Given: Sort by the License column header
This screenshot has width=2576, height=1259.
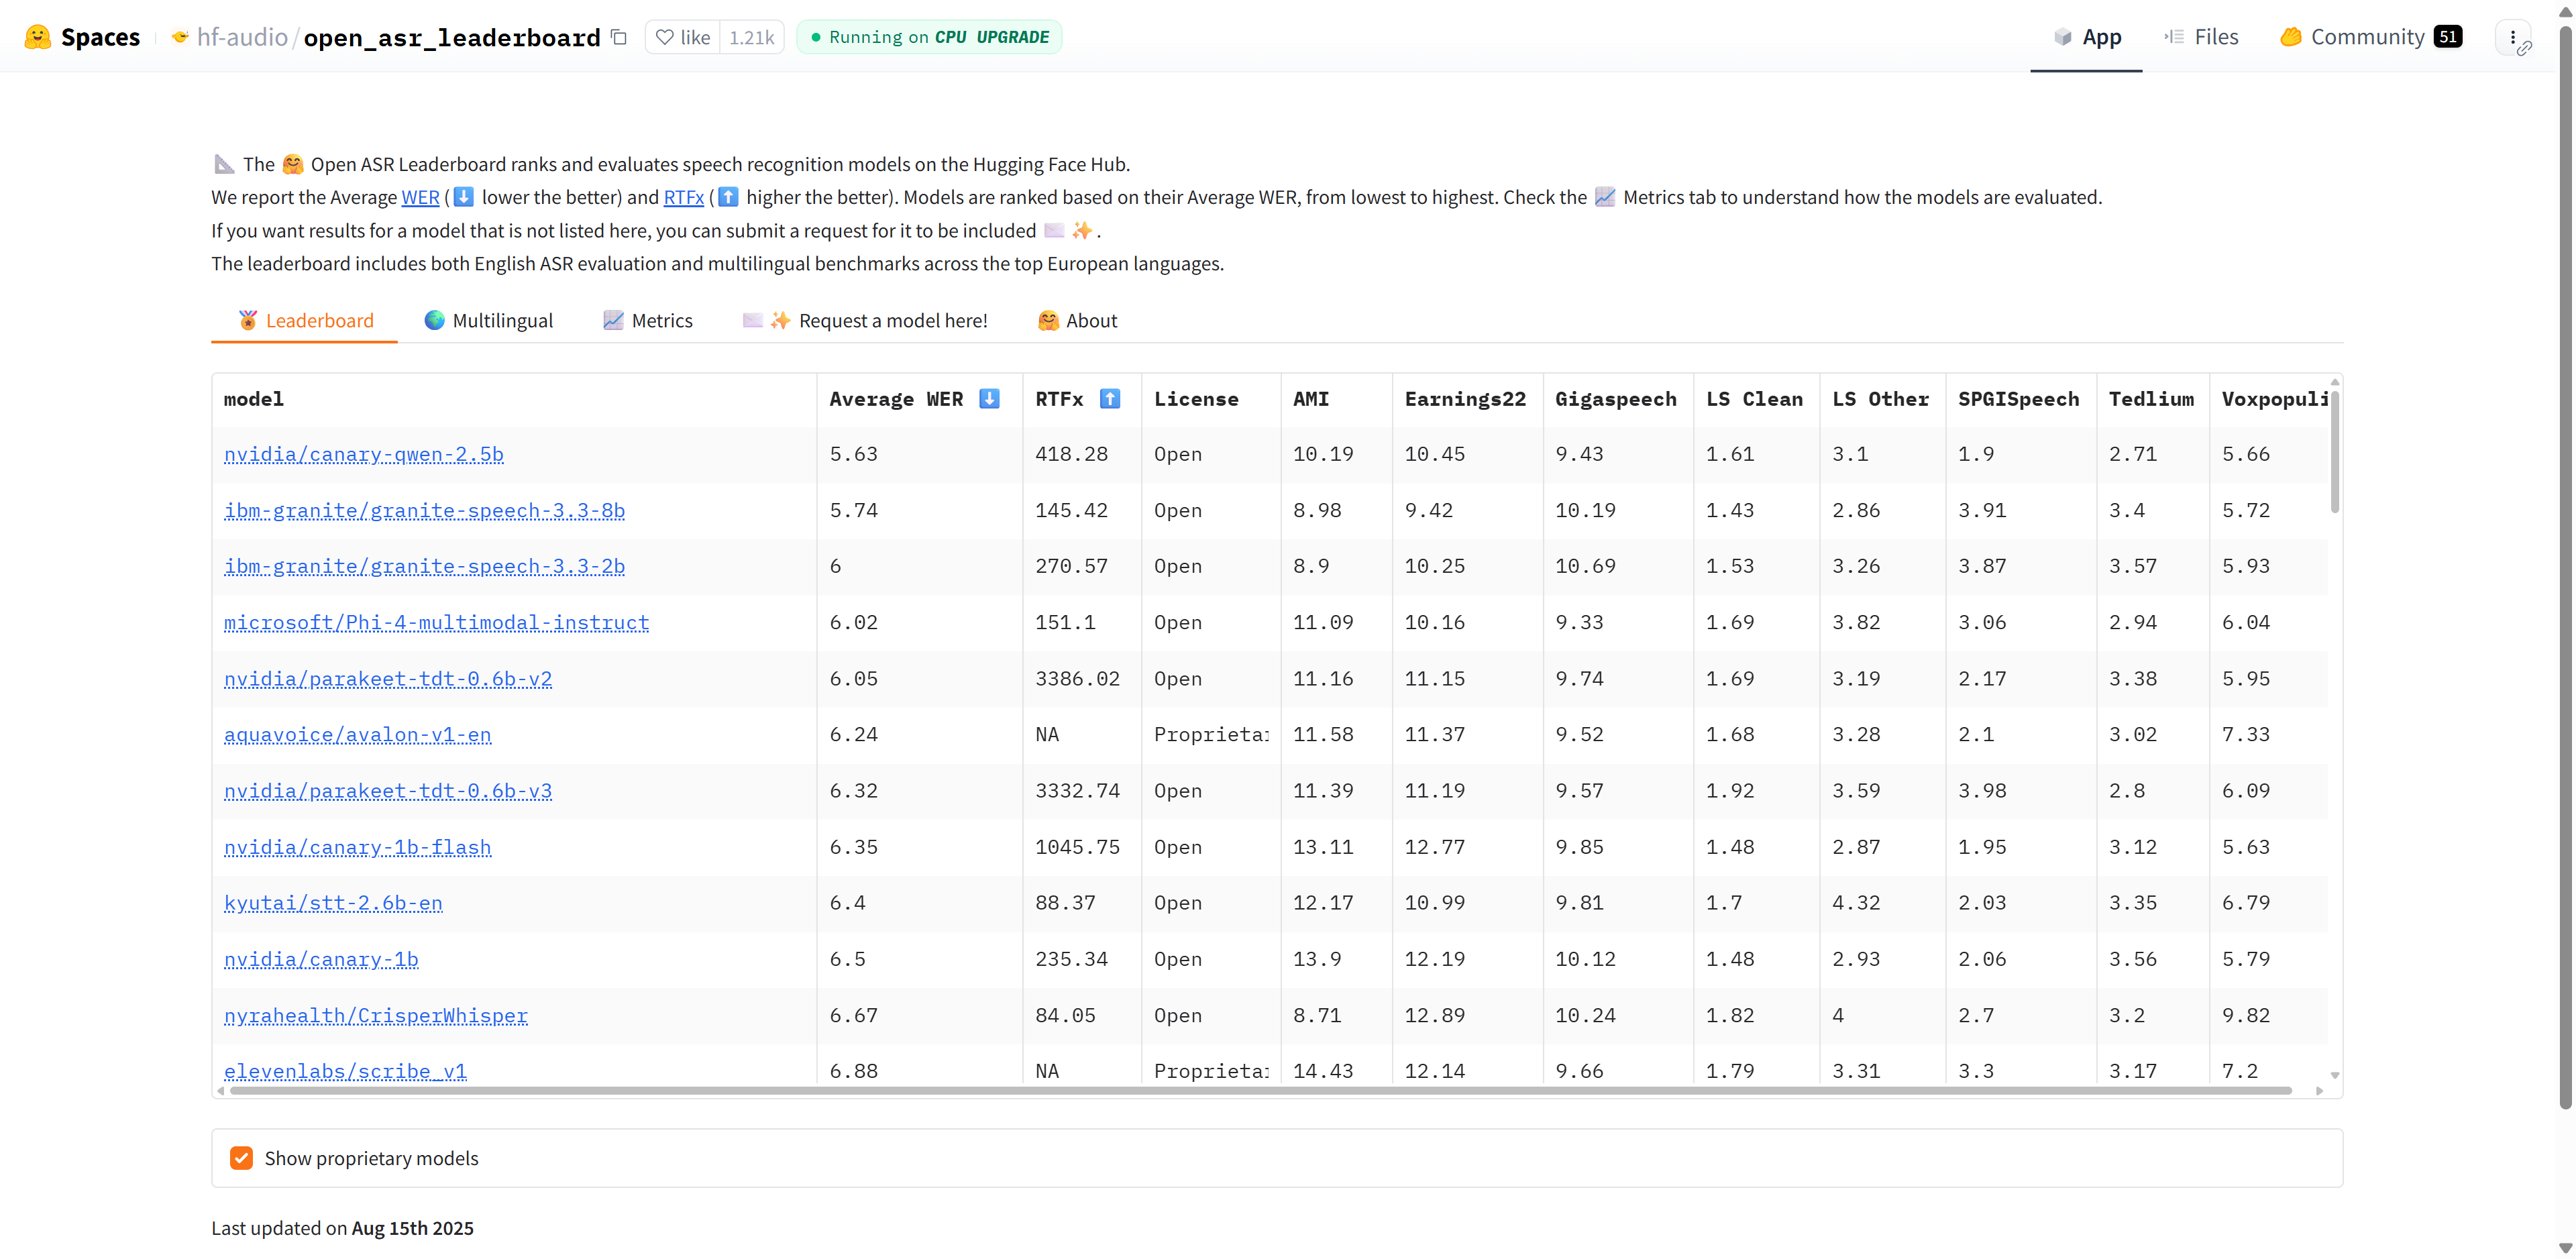Looking at the screenshot, I should [1195, 399].
